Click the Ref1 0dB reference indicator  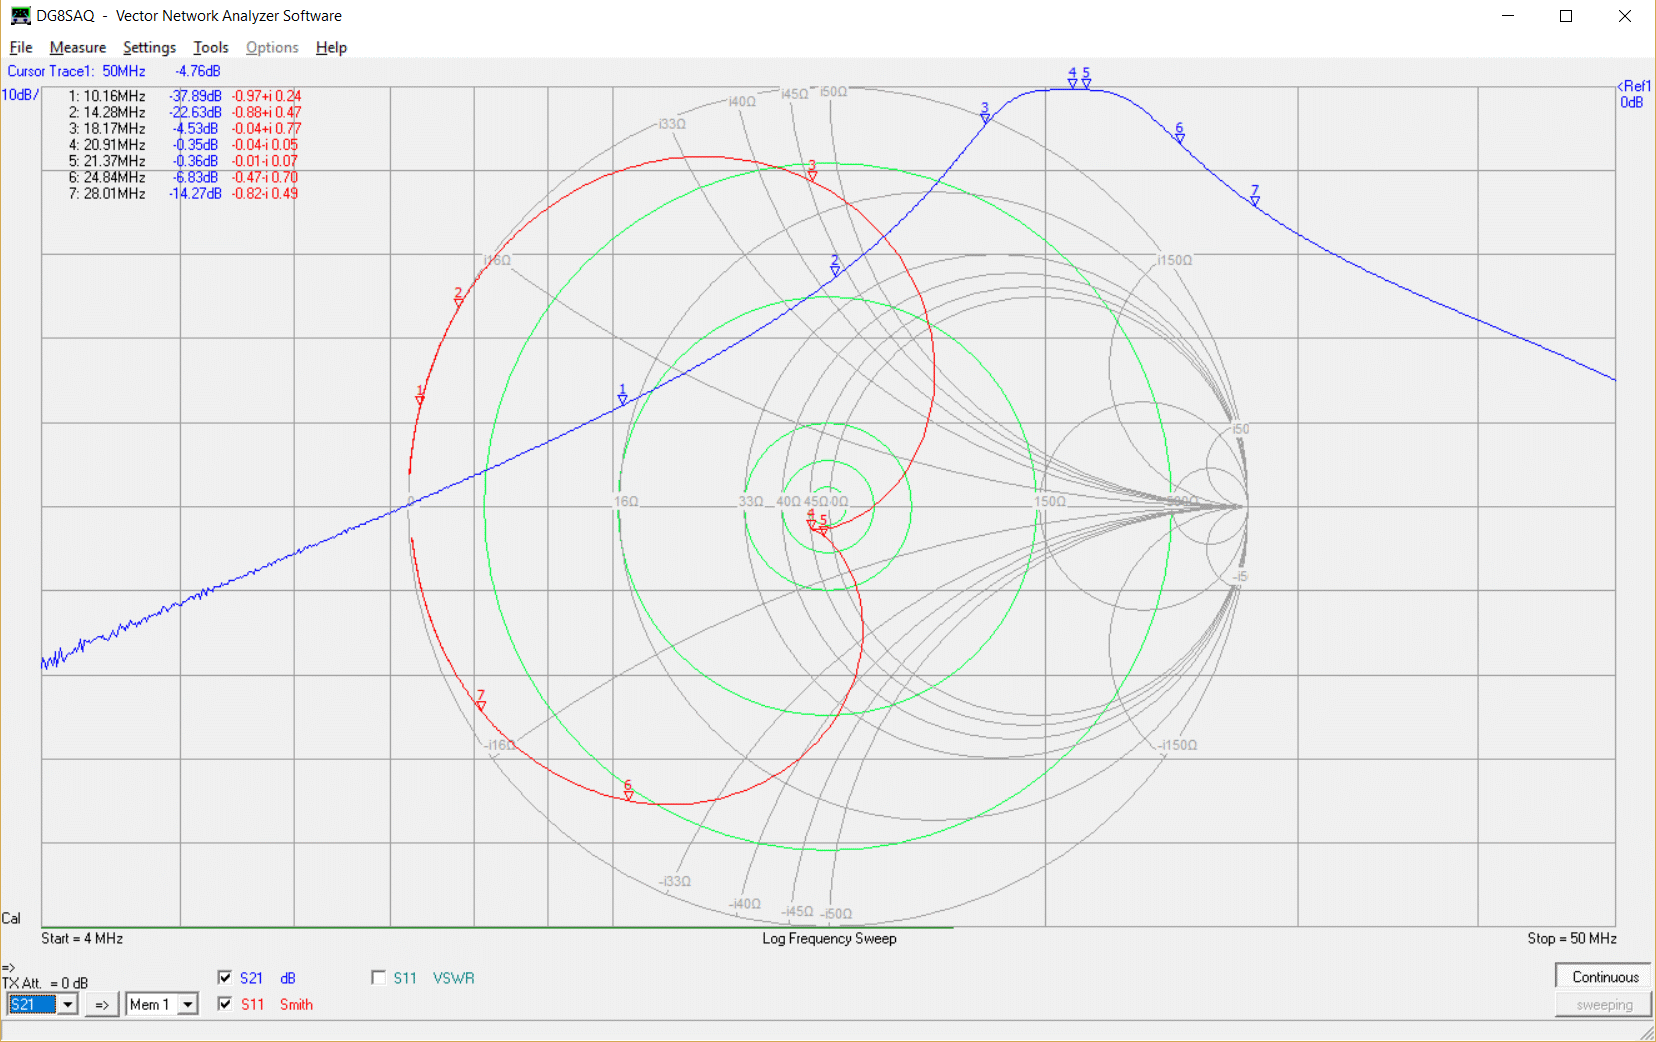1634,94
